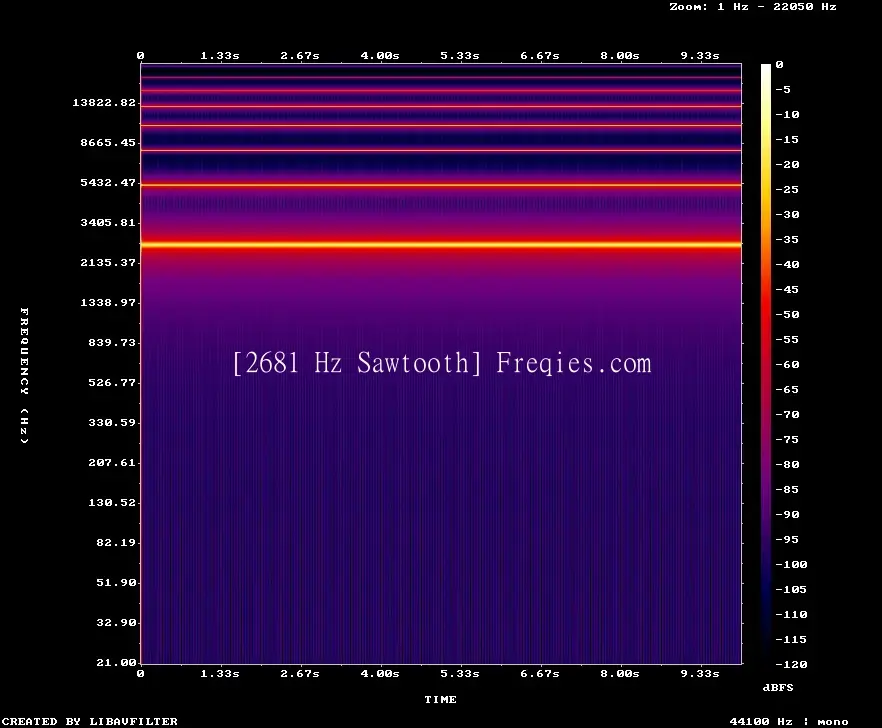
Task: Click the 13822.82 frequency axis label
Action: [104, 102]
